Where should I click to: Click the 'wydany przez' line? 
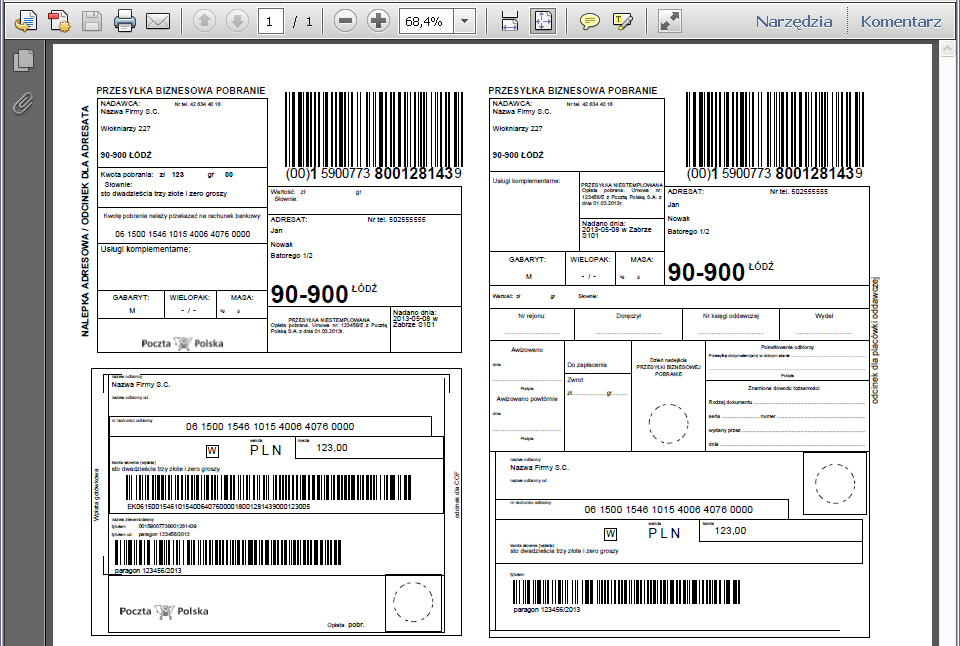click(788, 430)
